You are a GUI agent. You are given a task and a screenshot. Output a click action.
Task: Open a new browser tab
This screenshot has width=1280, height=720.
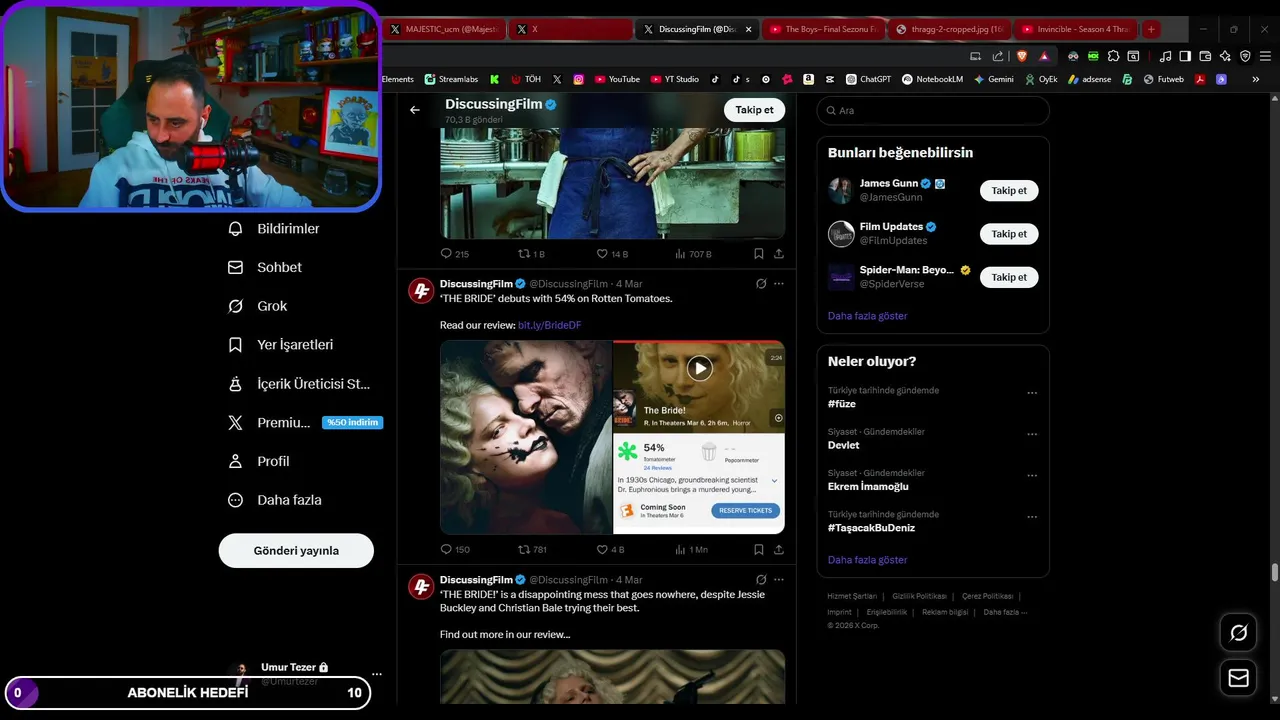1151,29
